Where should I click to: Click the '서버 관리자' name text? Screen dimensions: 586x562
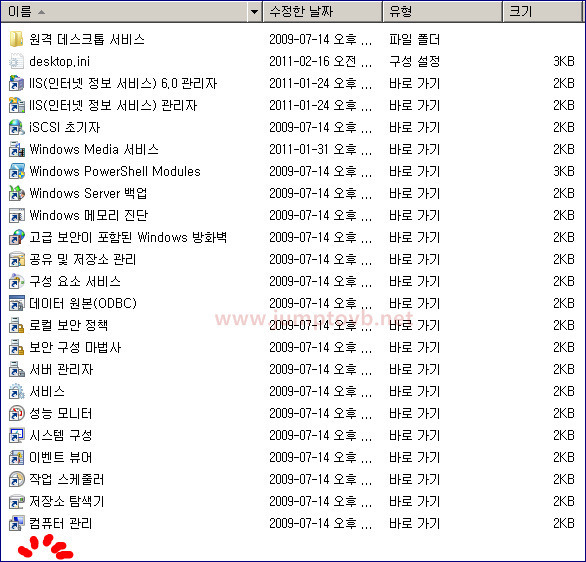pyautogui.click(x=61, y=370)
